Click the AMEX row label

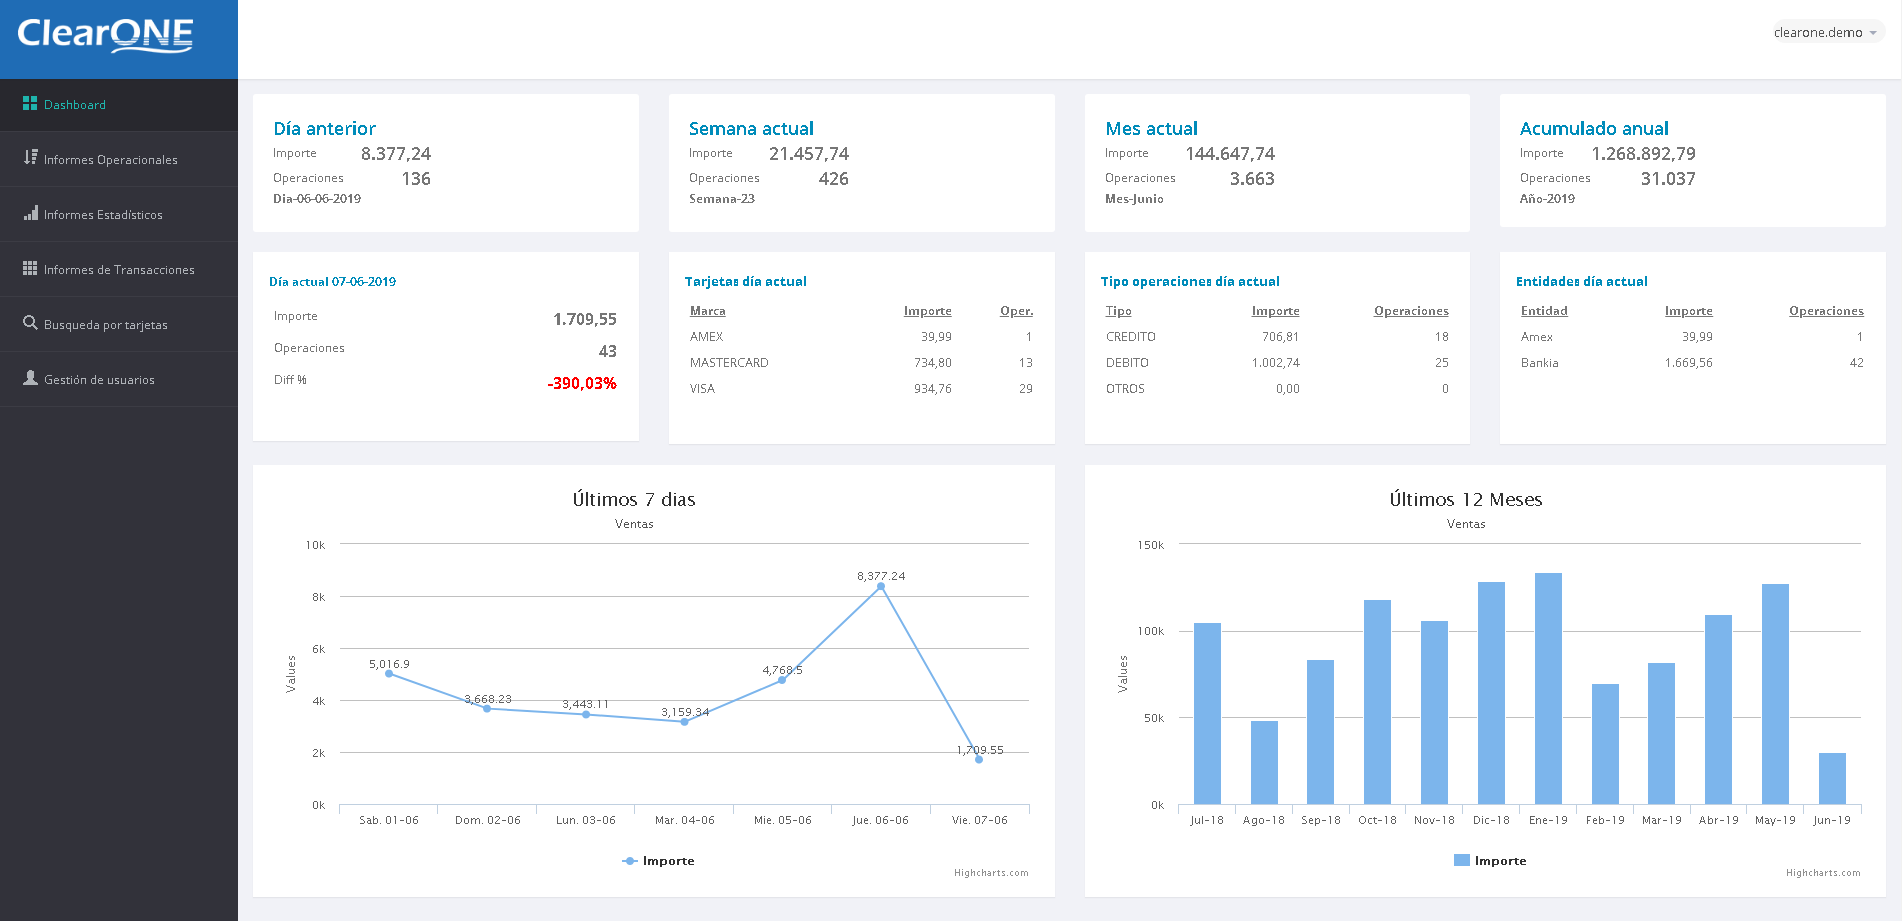(x=706, y=337)
